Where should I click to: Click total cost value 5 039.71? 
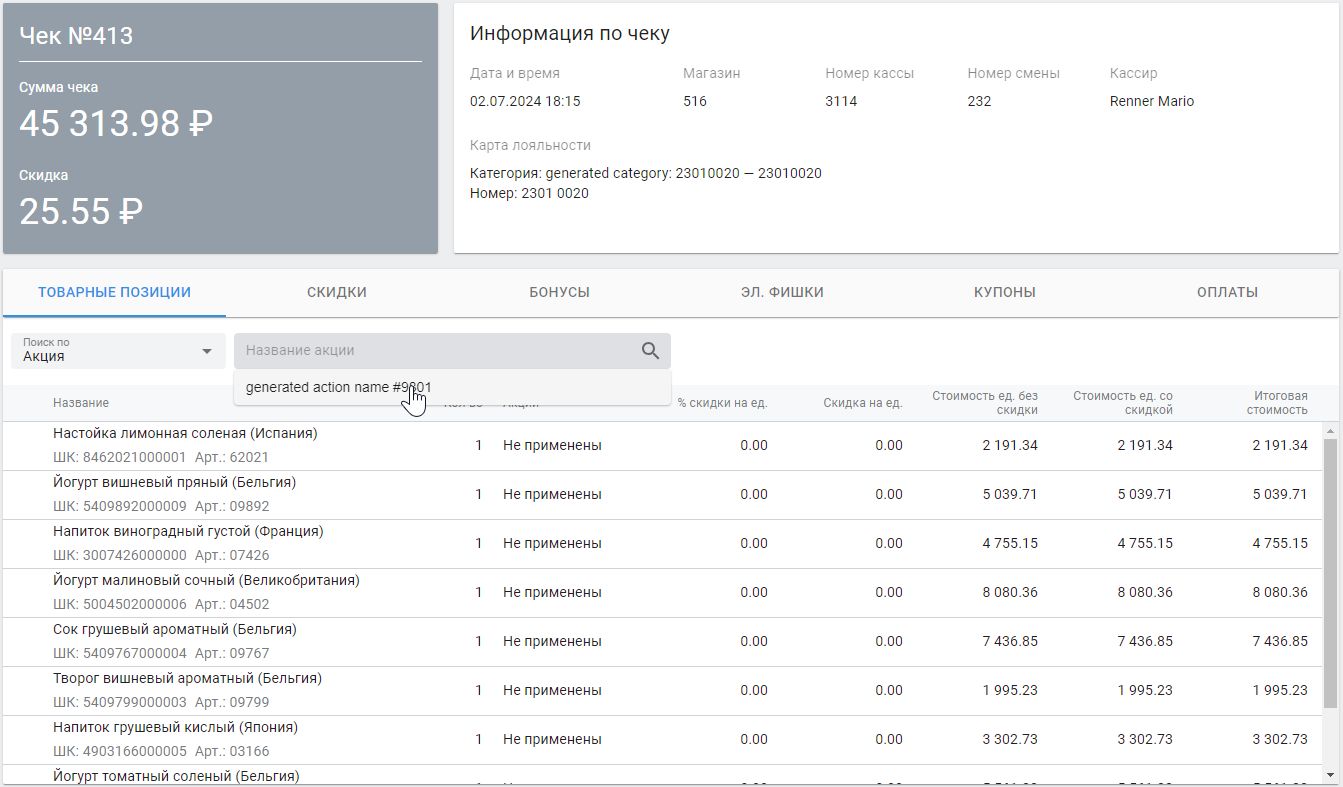click(x=1280, y=494)
